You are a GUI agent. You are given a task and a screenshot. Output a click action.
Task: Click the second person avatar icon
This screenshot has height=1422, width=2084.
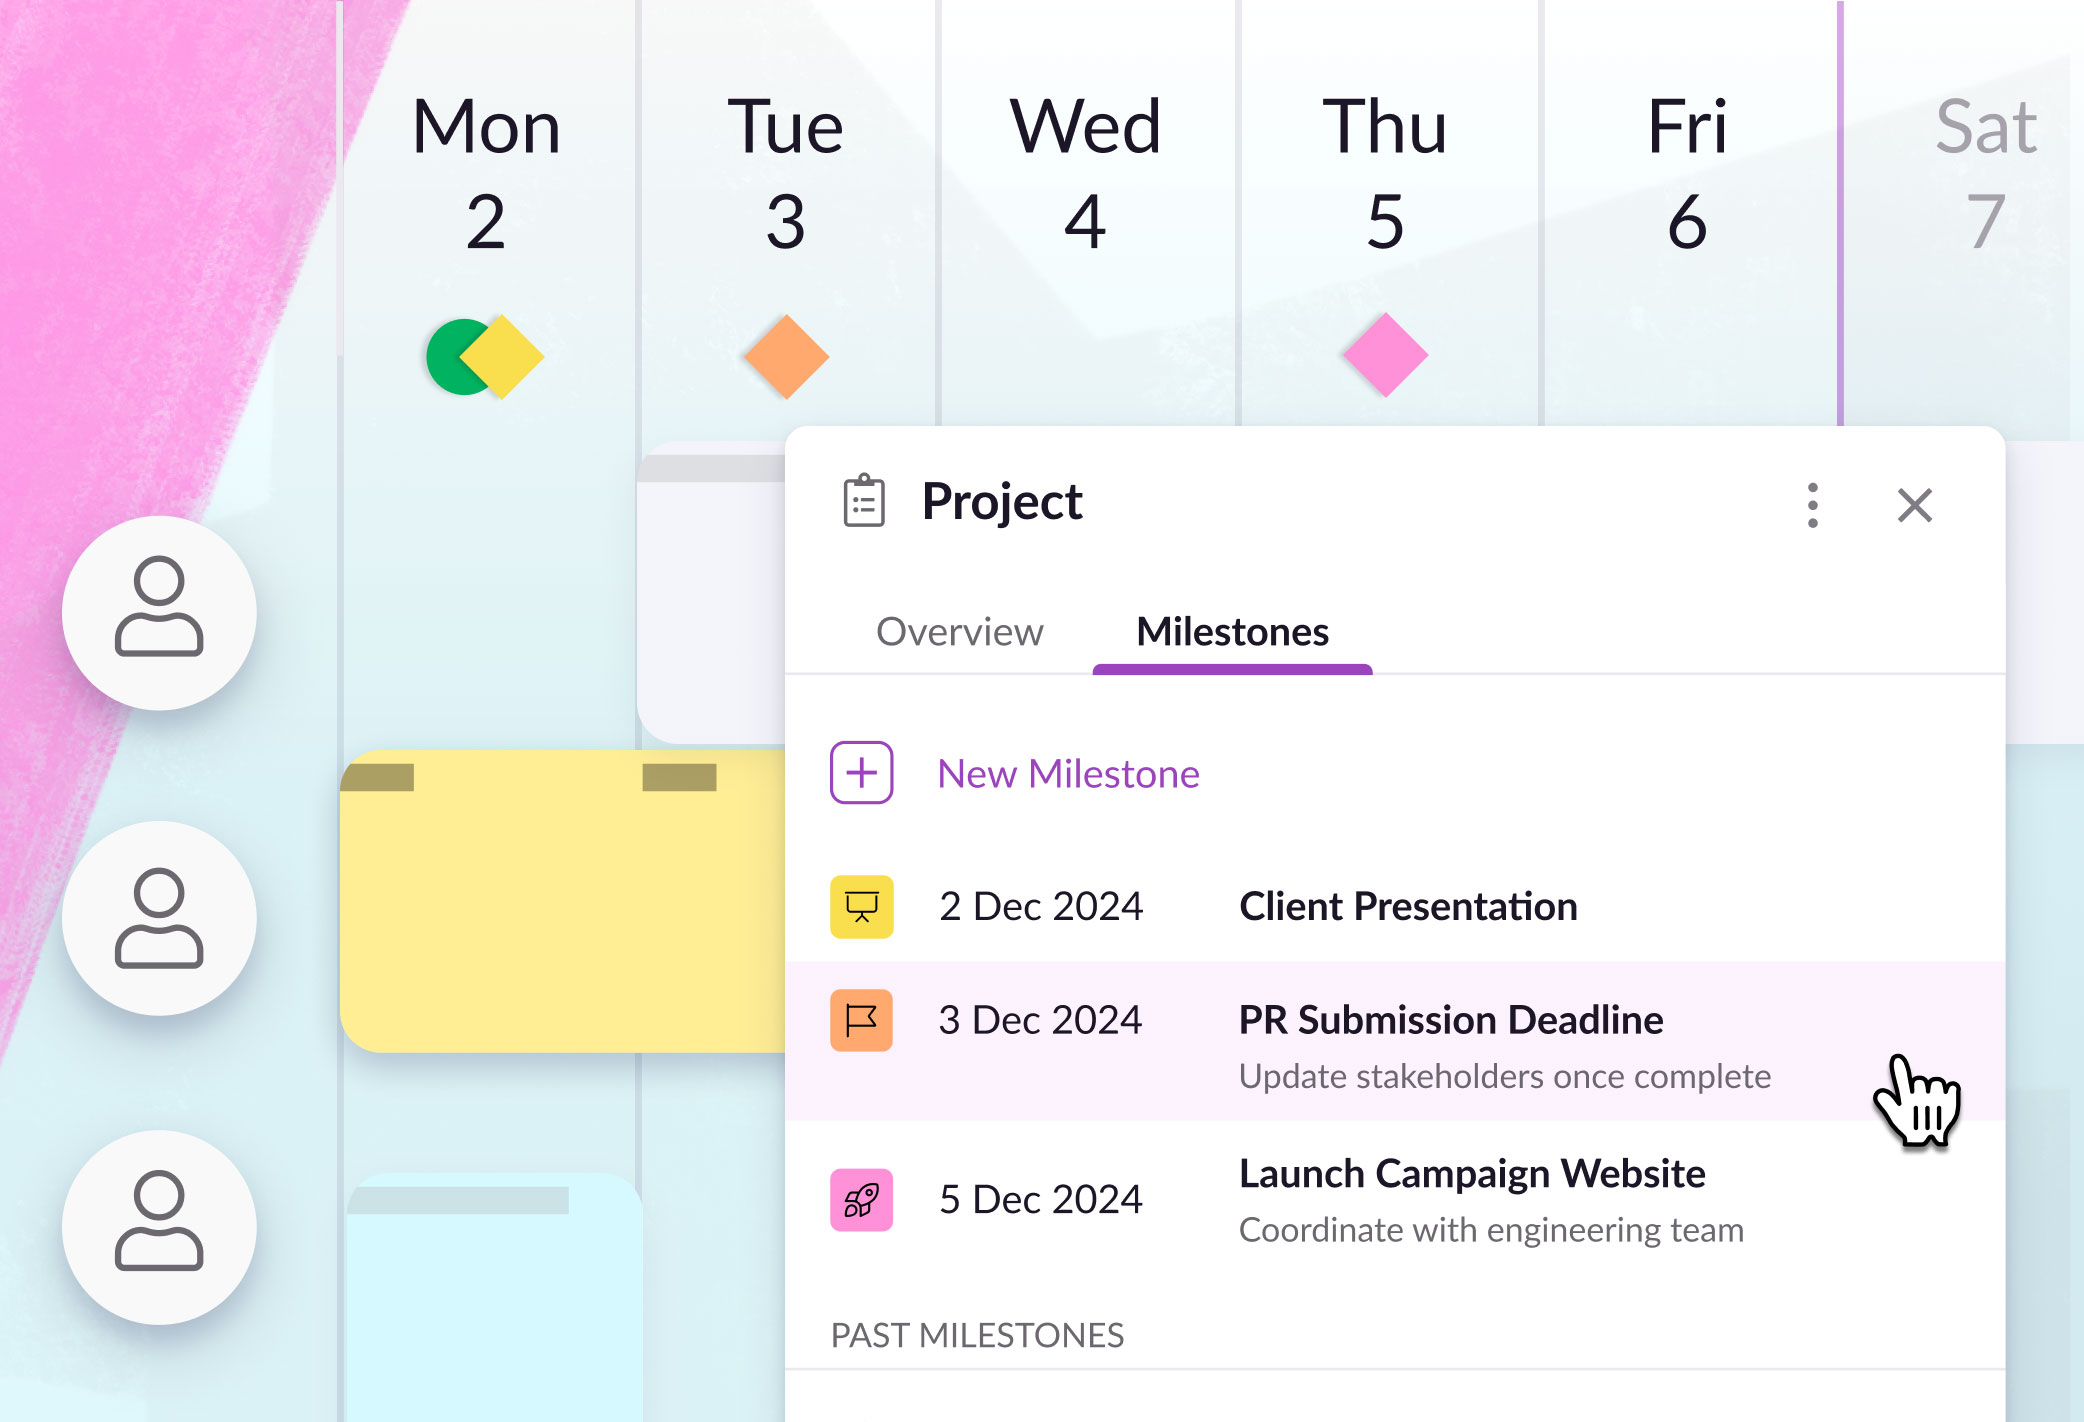point(159,918)
